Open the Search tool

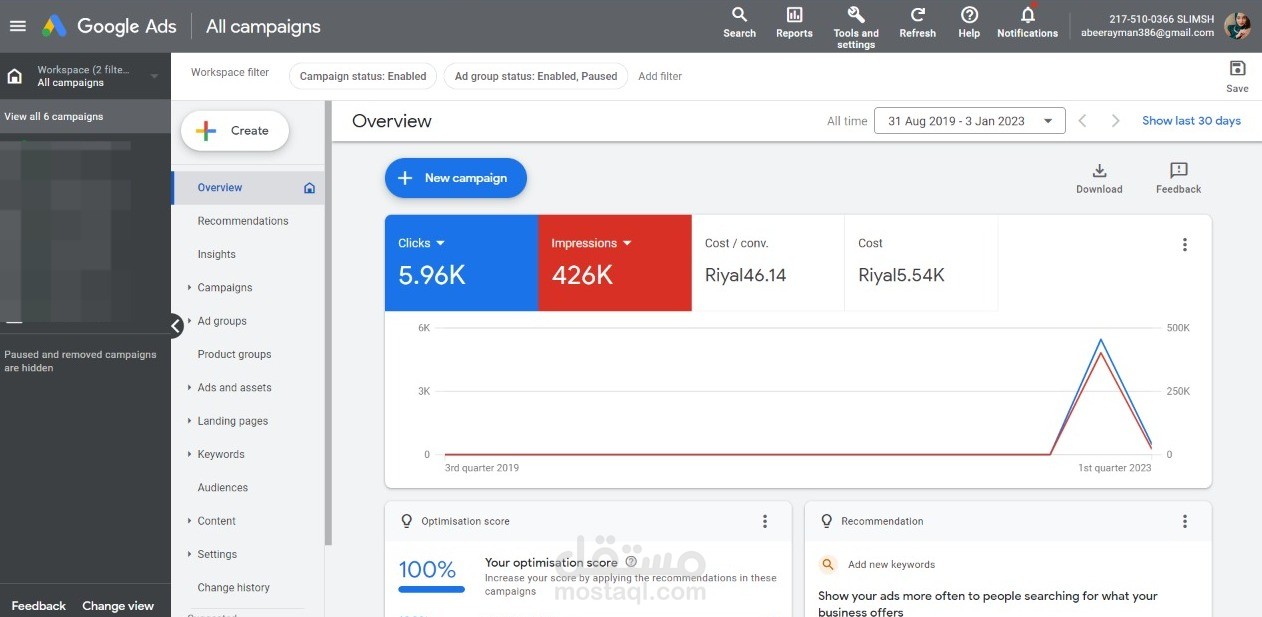pyautogui.click(x=739, y=22)
